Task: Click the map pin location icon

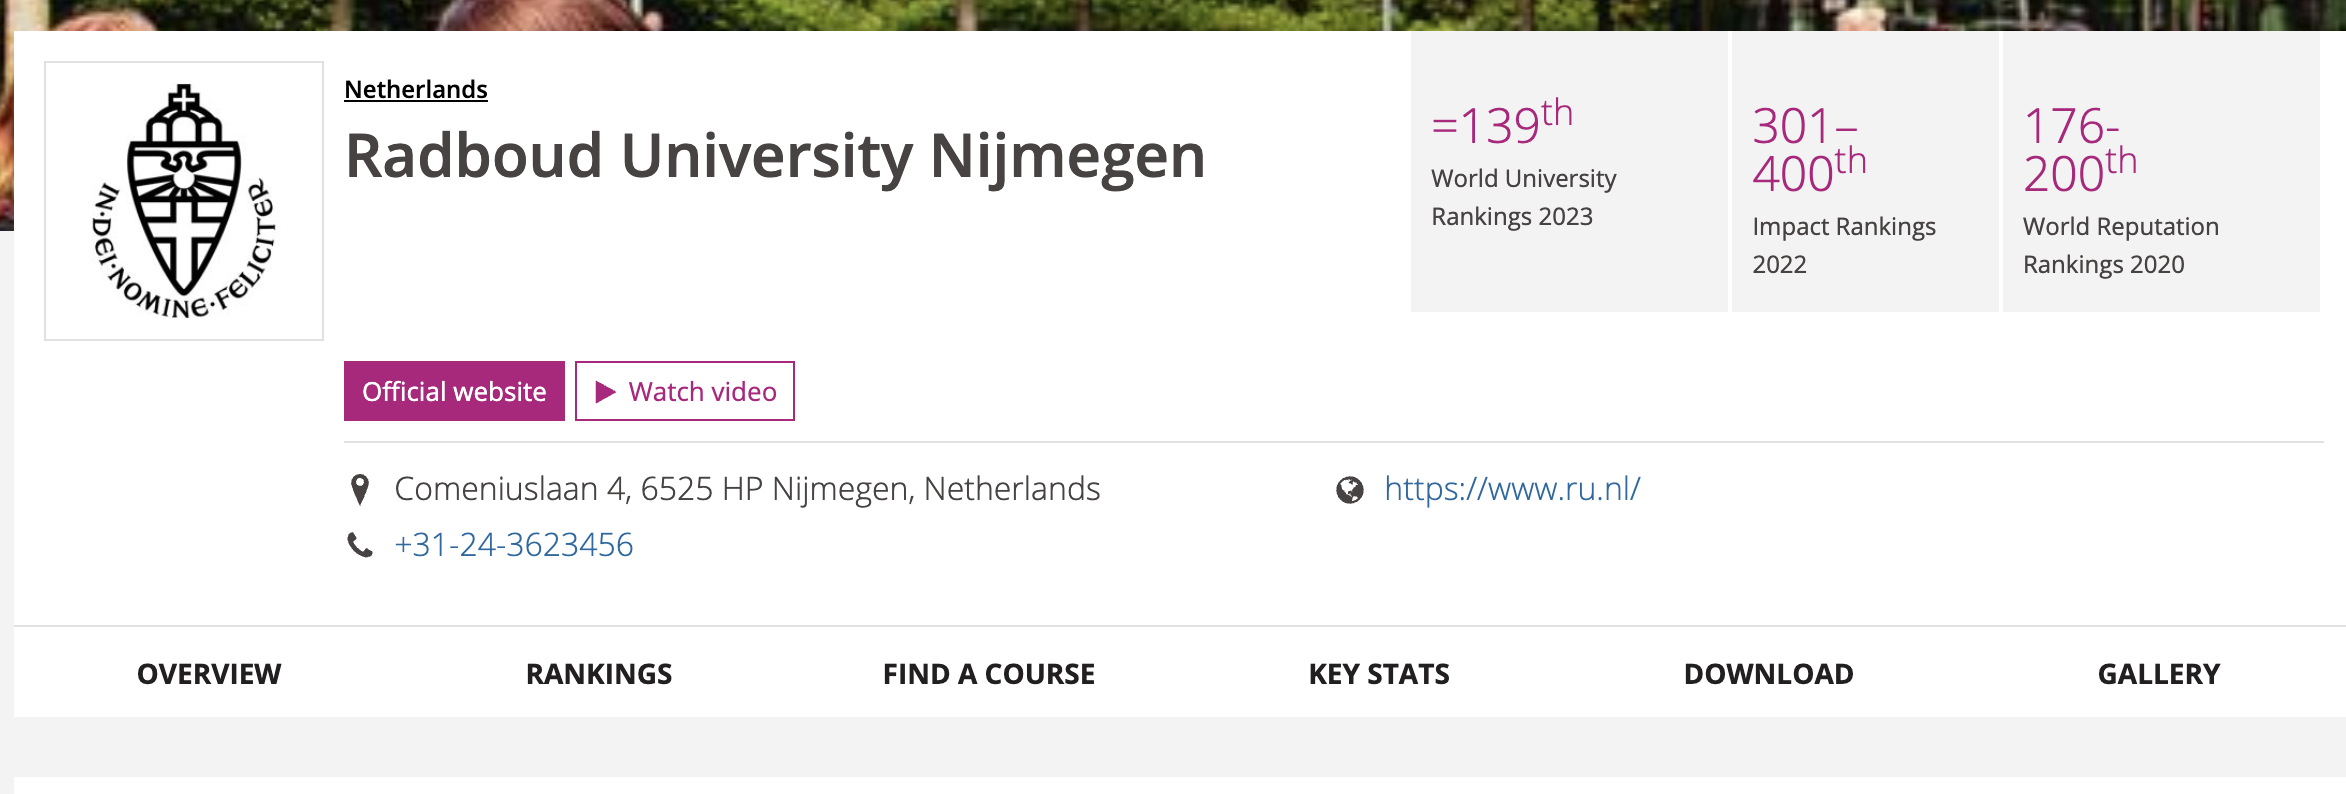Action: [360, 489]
